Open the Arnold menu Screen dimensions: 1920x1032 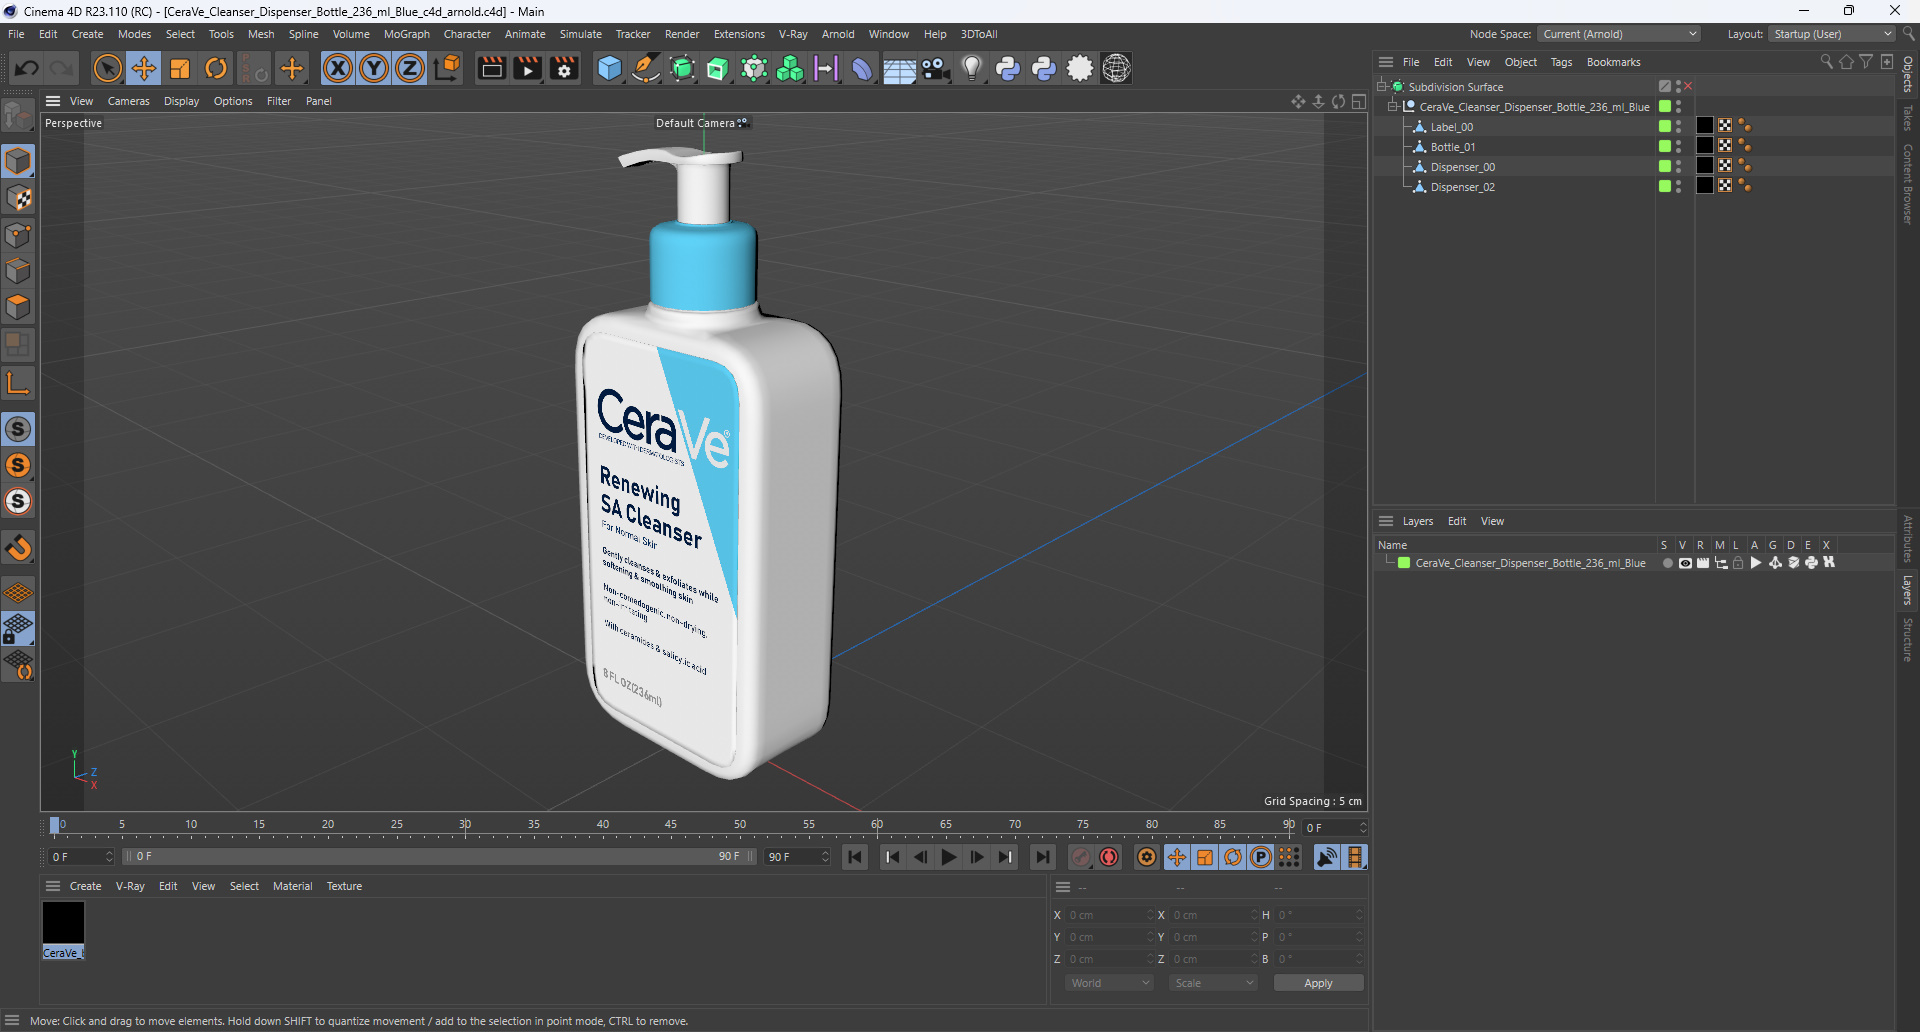pos(838,34)
